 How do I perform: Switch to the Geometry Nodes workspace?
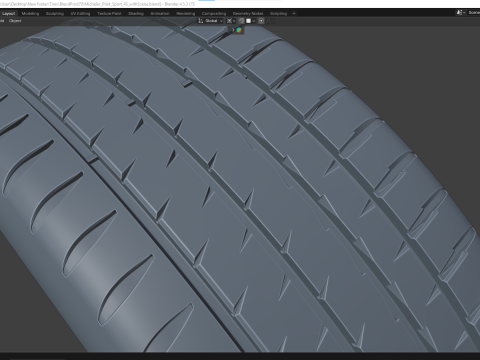tap(248, 13)
